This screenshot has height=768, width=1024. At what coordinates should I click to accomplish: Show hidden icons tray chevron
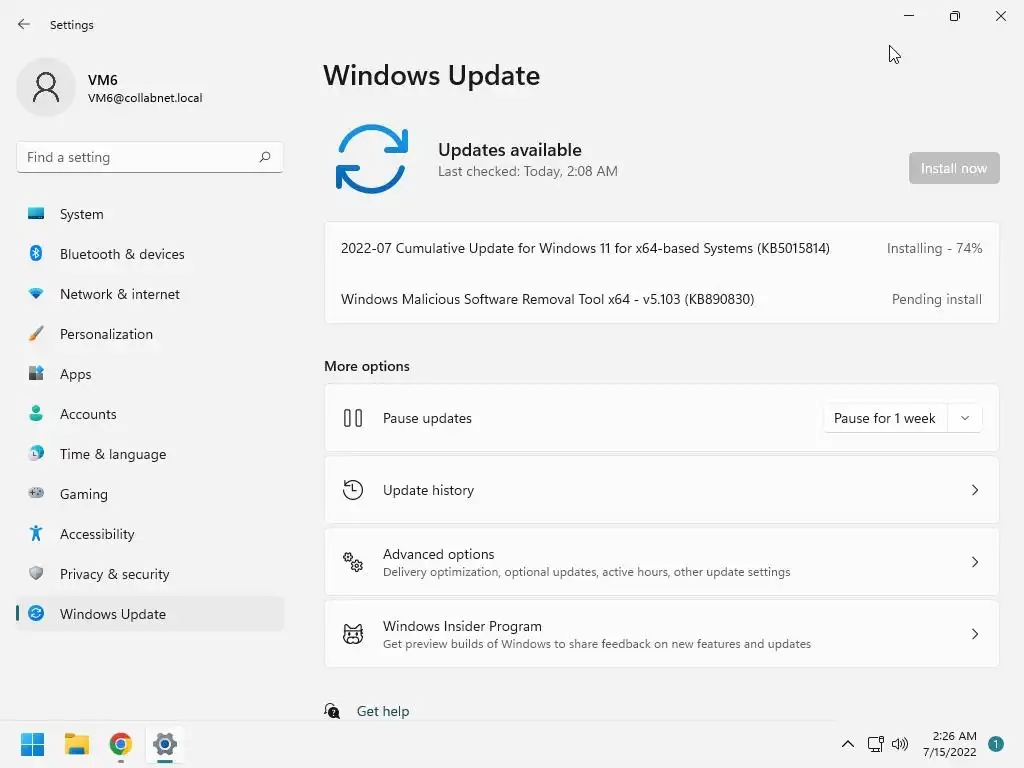(848, 744)
